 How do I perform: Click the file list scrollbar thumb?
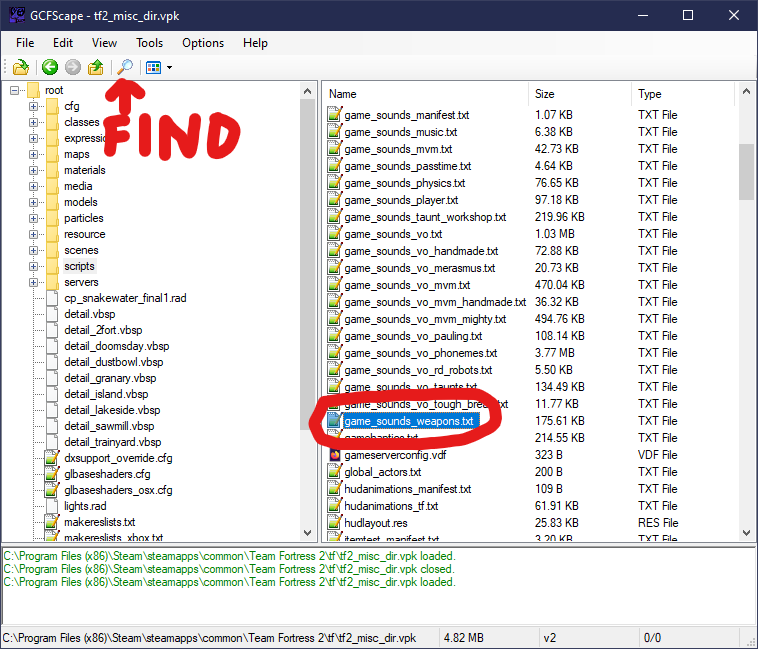click(746, 172)
